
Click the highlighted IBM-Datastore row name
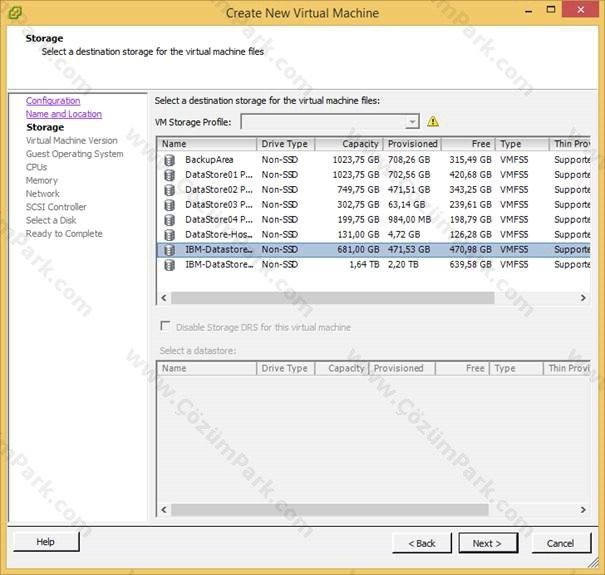[219, 250]
